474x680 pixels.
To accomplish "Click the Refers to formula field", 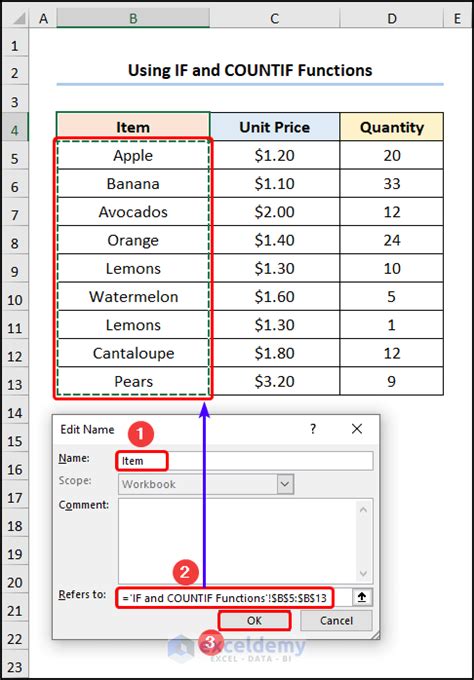I will pos(233,598).
